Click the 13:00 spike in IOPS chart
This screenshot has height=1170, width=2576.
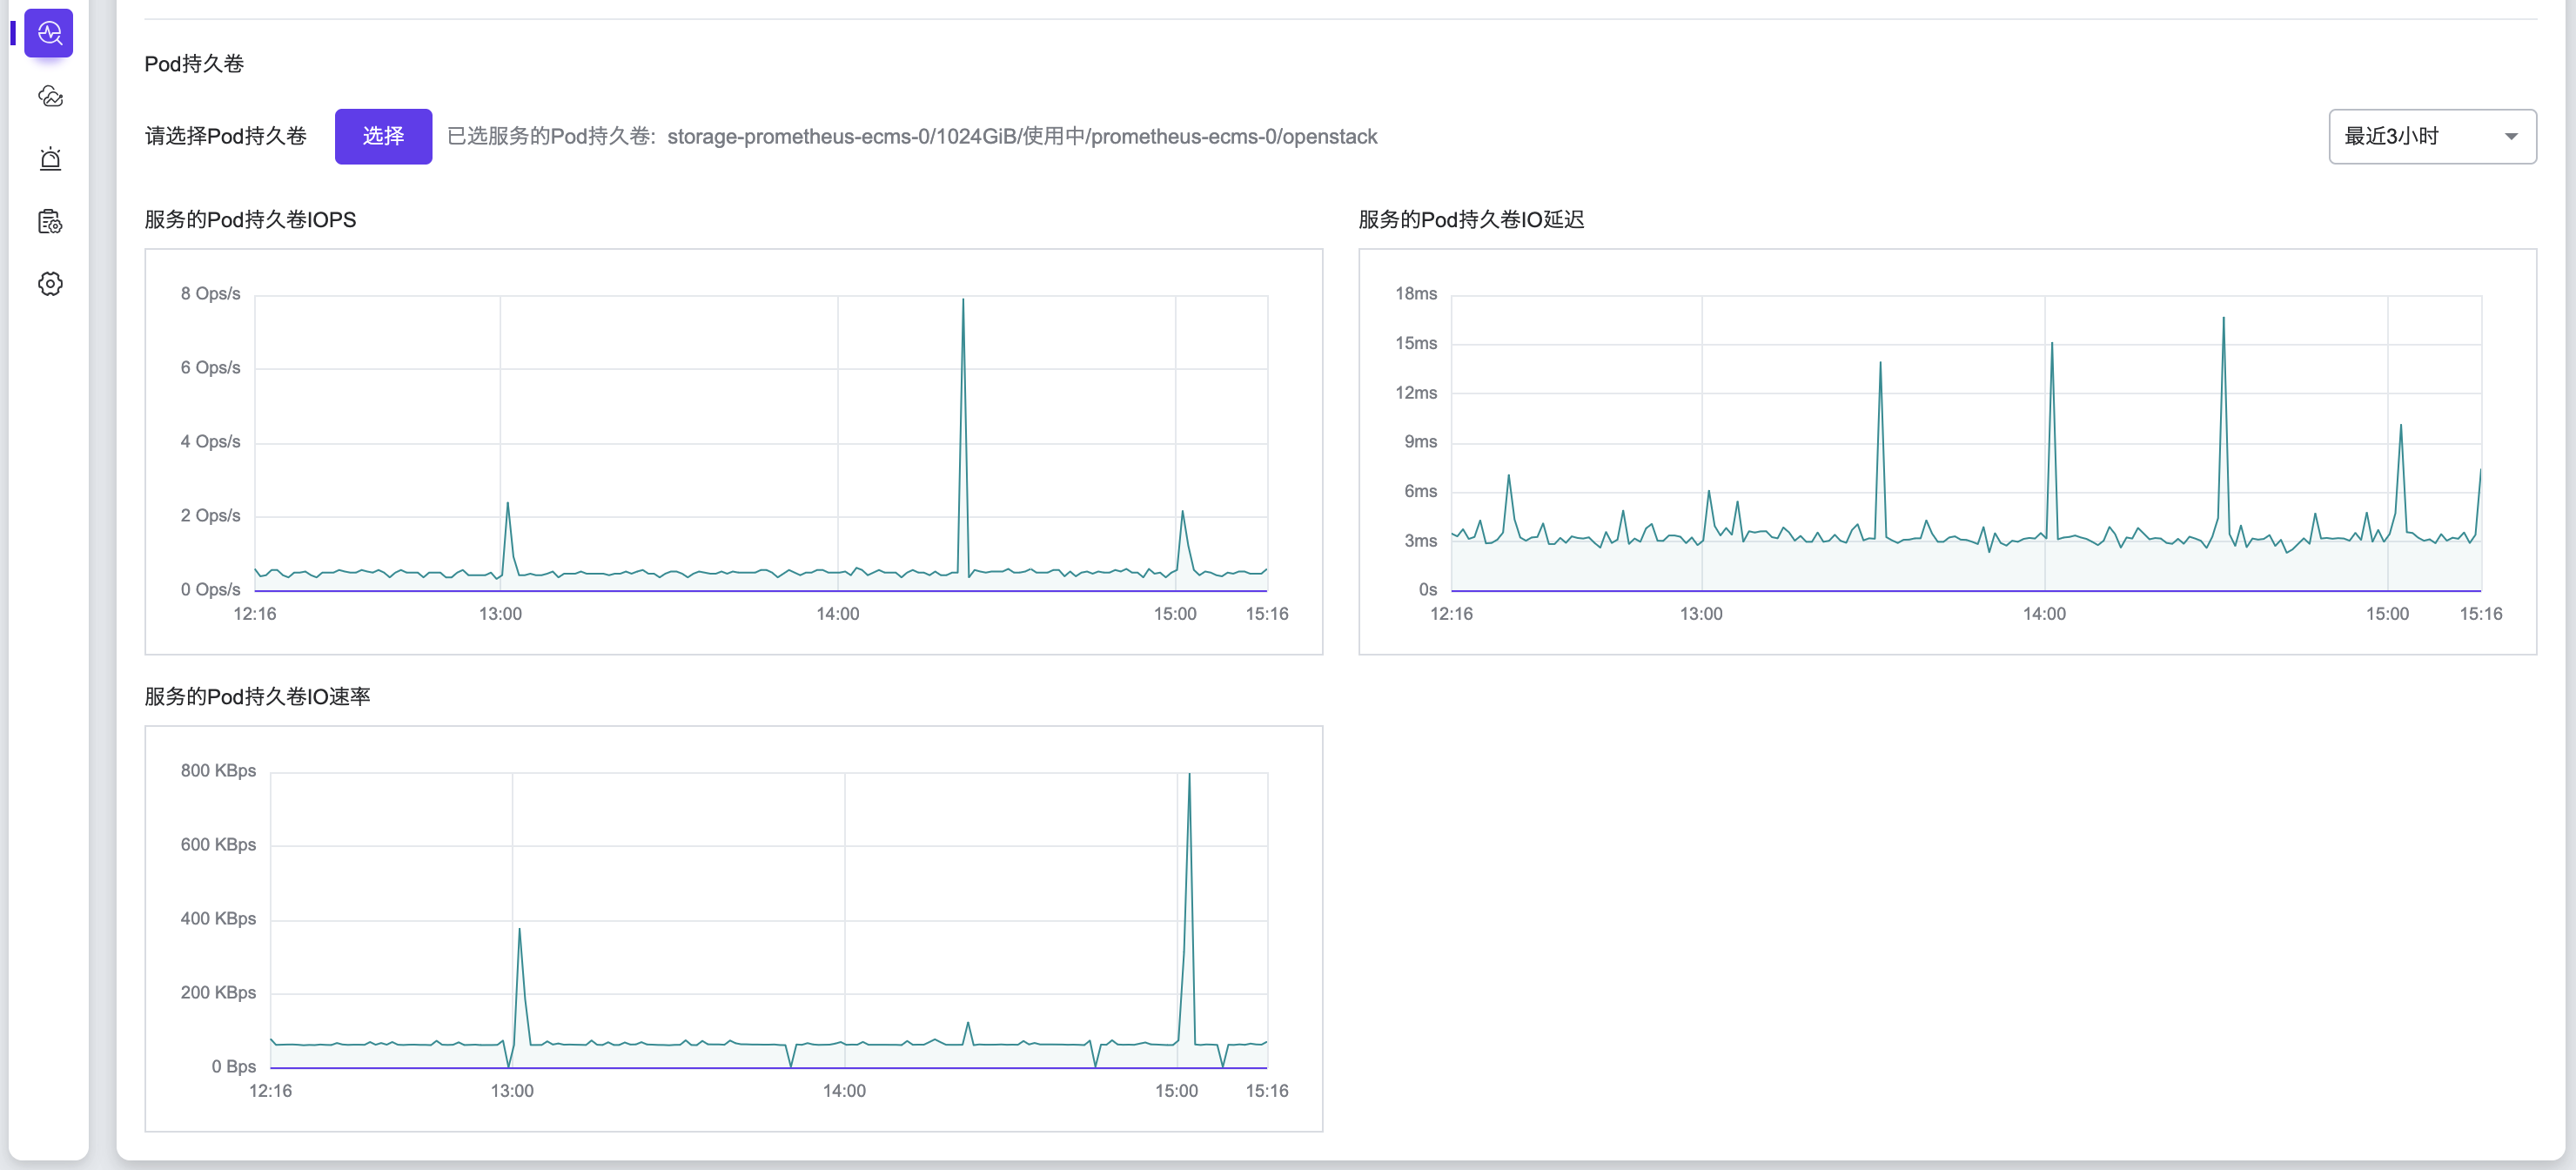coord(507,504)
